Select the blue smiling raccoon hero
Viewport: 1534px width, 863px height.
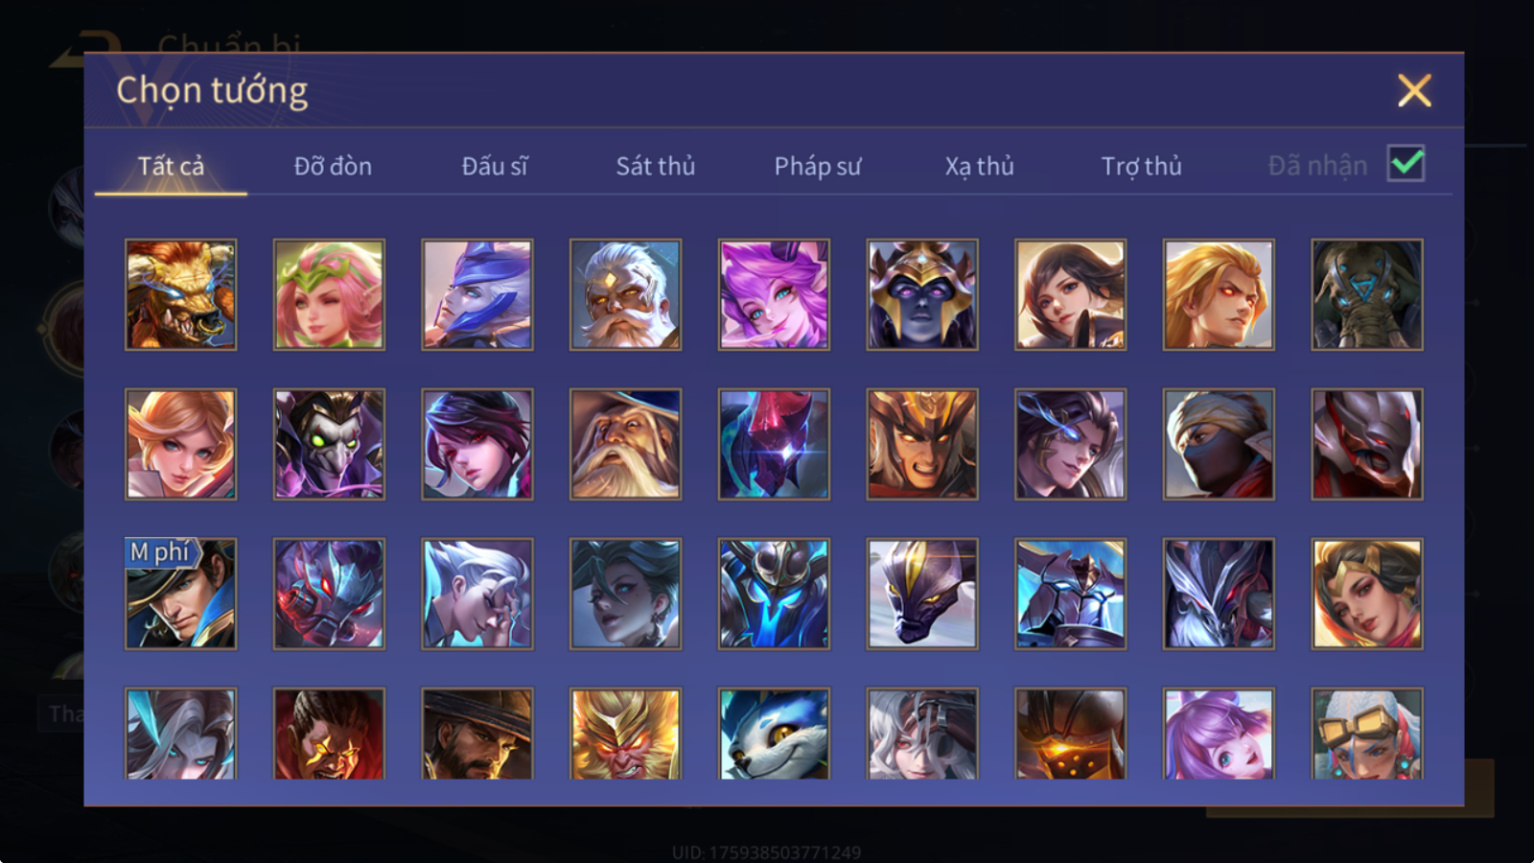(774, 734)
